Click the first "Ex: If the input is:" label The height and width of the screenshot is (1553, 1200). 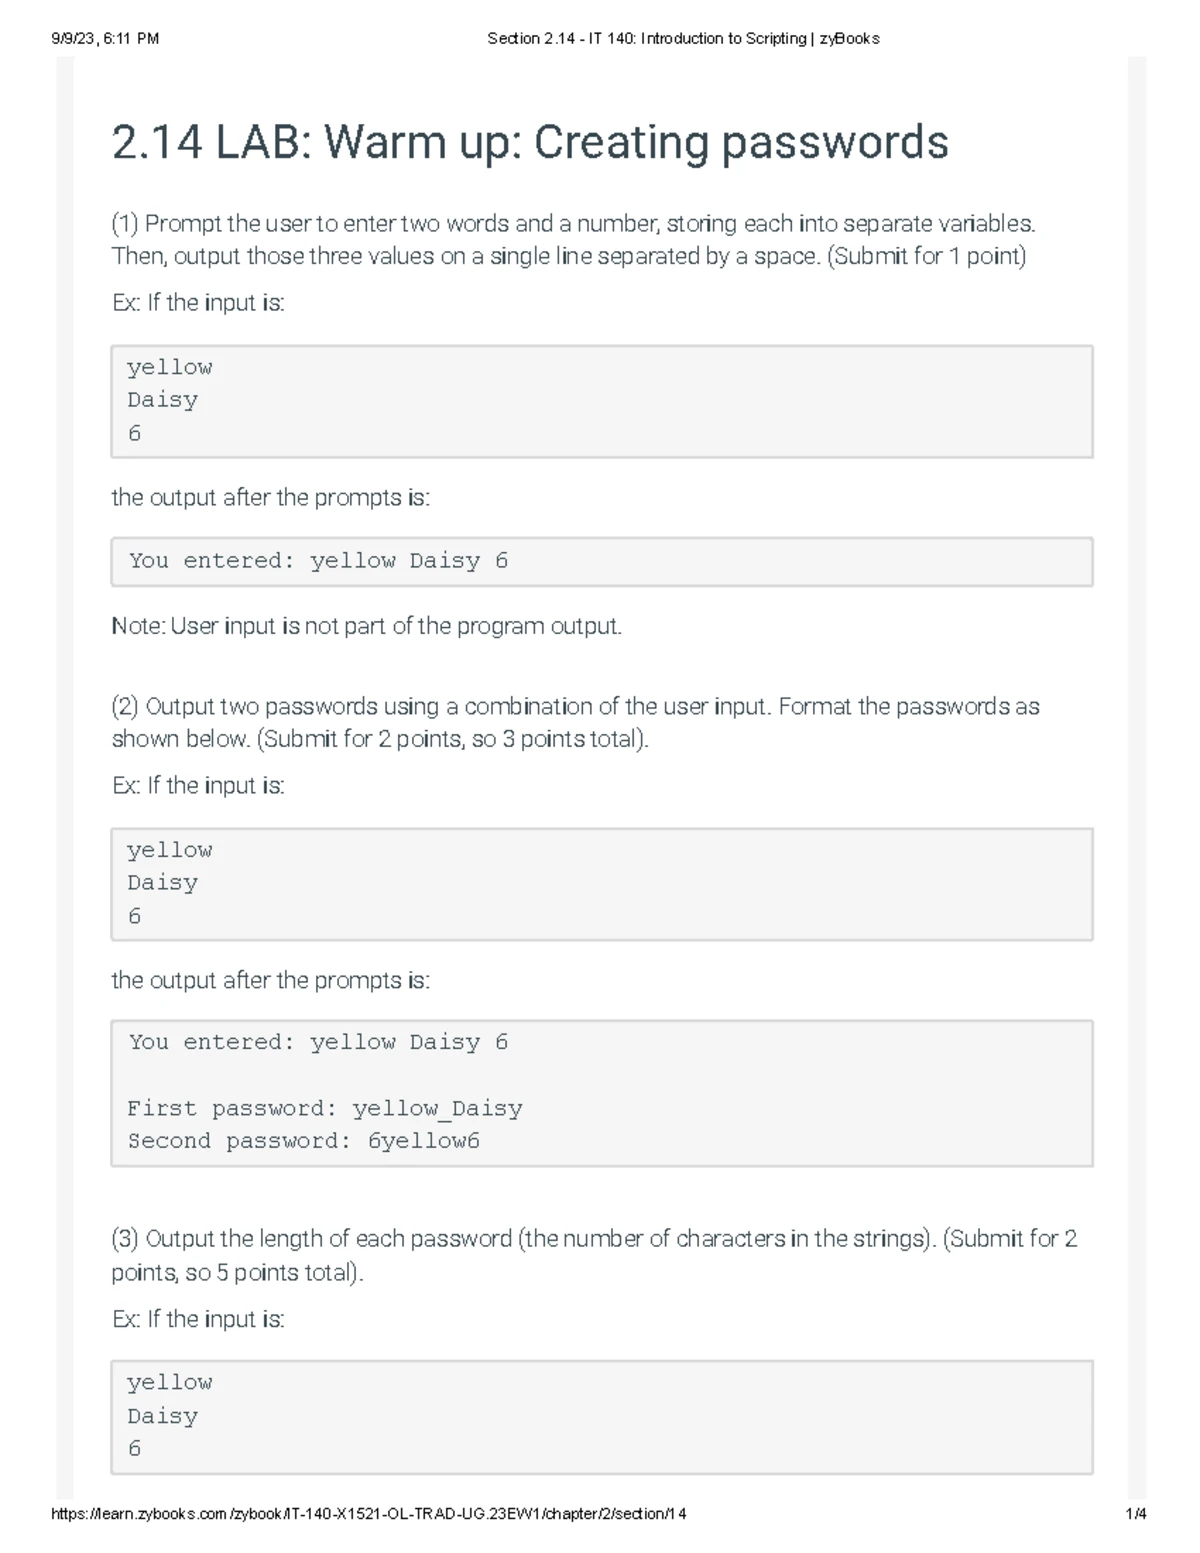(x=198, y=303)
